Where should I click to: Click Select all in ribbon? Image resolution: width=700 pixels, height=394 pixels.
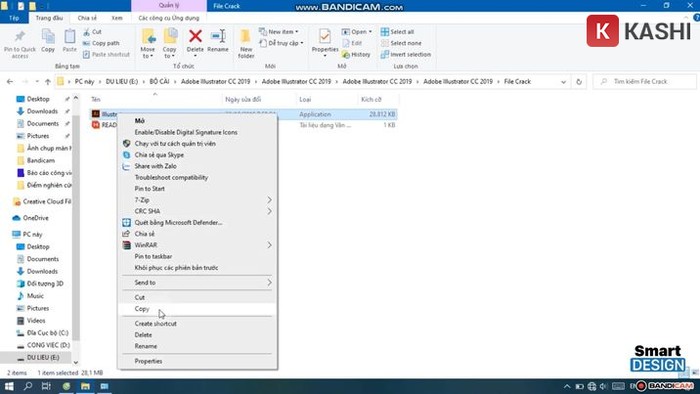[397, 32]
